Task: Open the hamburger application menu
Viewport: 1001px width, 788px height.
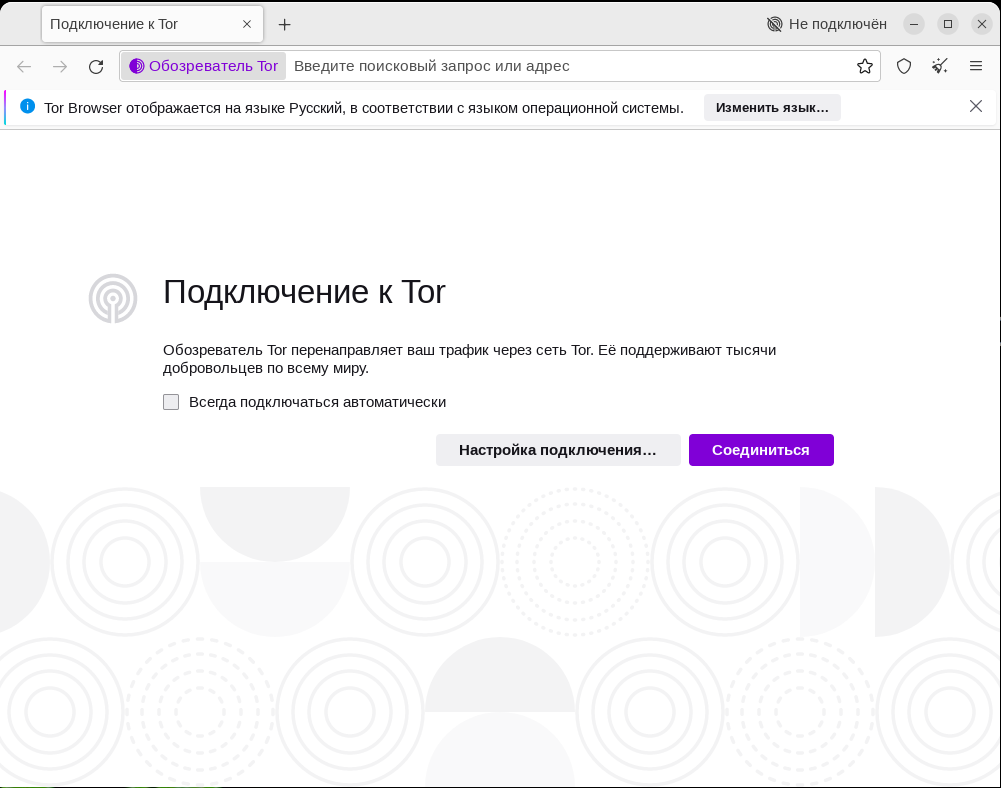Action: pyautogui.click(x=975, y=66)
